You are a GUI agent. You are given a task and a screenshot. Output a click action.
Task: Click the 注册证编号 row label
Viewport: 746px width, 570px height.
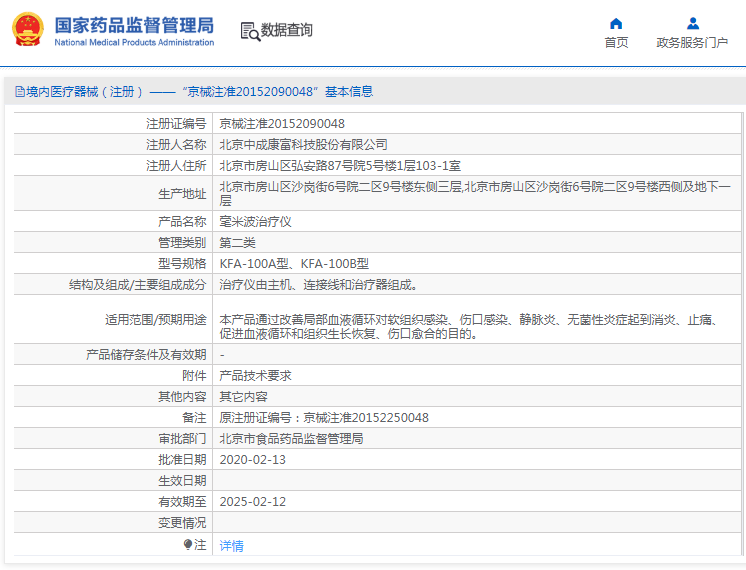pos(176,124)
